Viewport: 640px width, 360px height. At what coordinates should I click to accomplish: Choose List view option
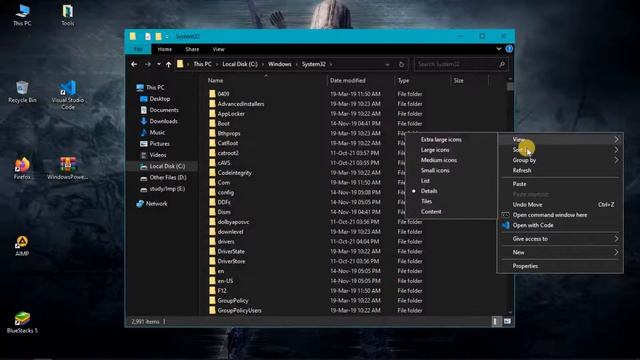click(x=425, y=180)
